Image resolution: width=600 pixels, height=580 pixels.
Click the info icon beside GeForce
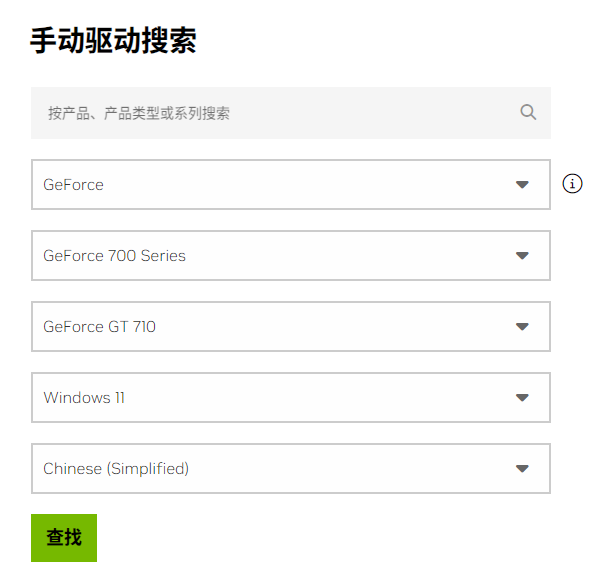[x=572, y=183]
